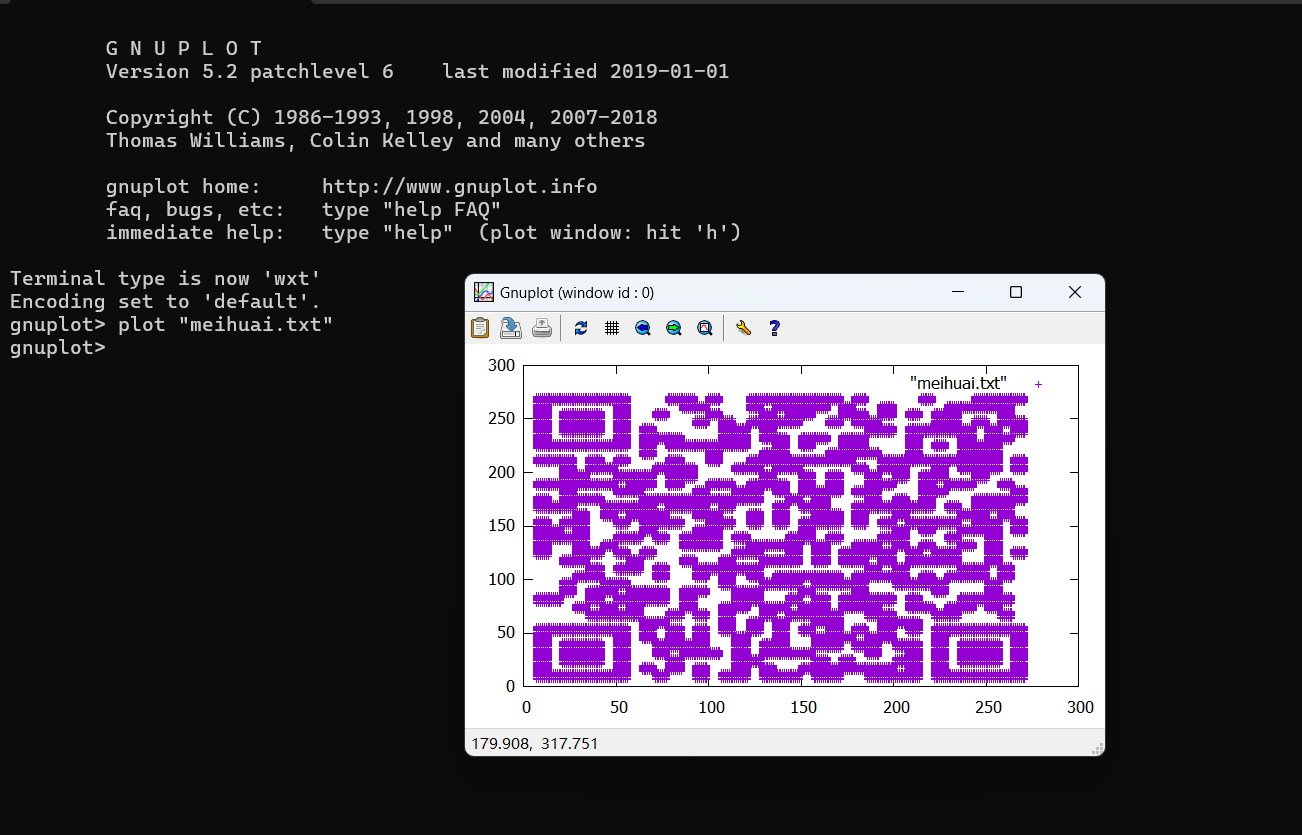
Task: Click the "Encoding set to 'default'." line
Action: tap(165, 302)
